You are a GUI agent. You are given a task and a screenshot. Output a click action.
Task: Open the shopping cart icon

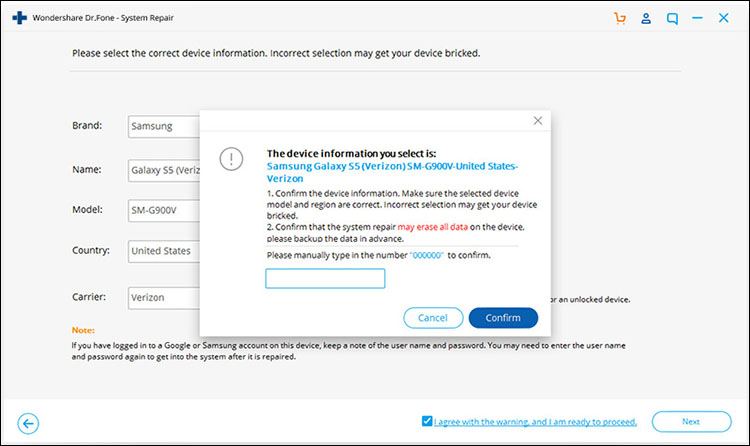click(x=620, y=18)
